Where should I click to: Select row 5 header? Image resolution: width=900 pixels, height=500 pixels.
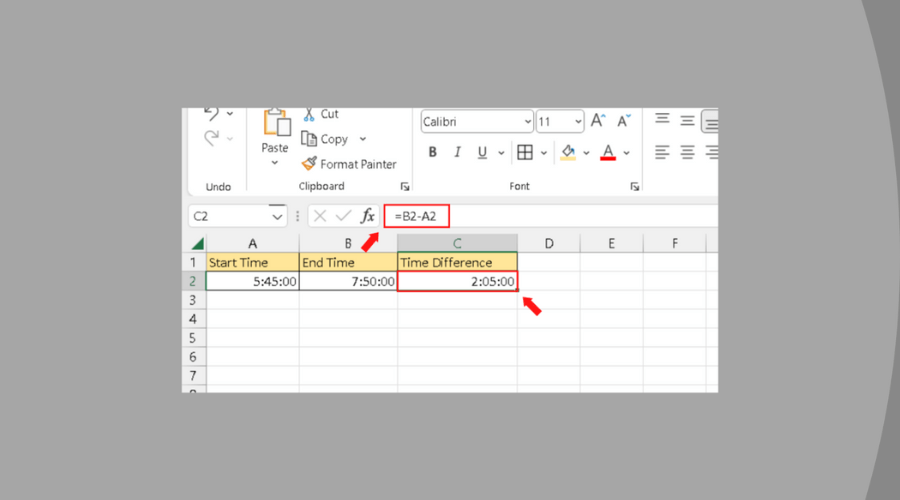193,338
